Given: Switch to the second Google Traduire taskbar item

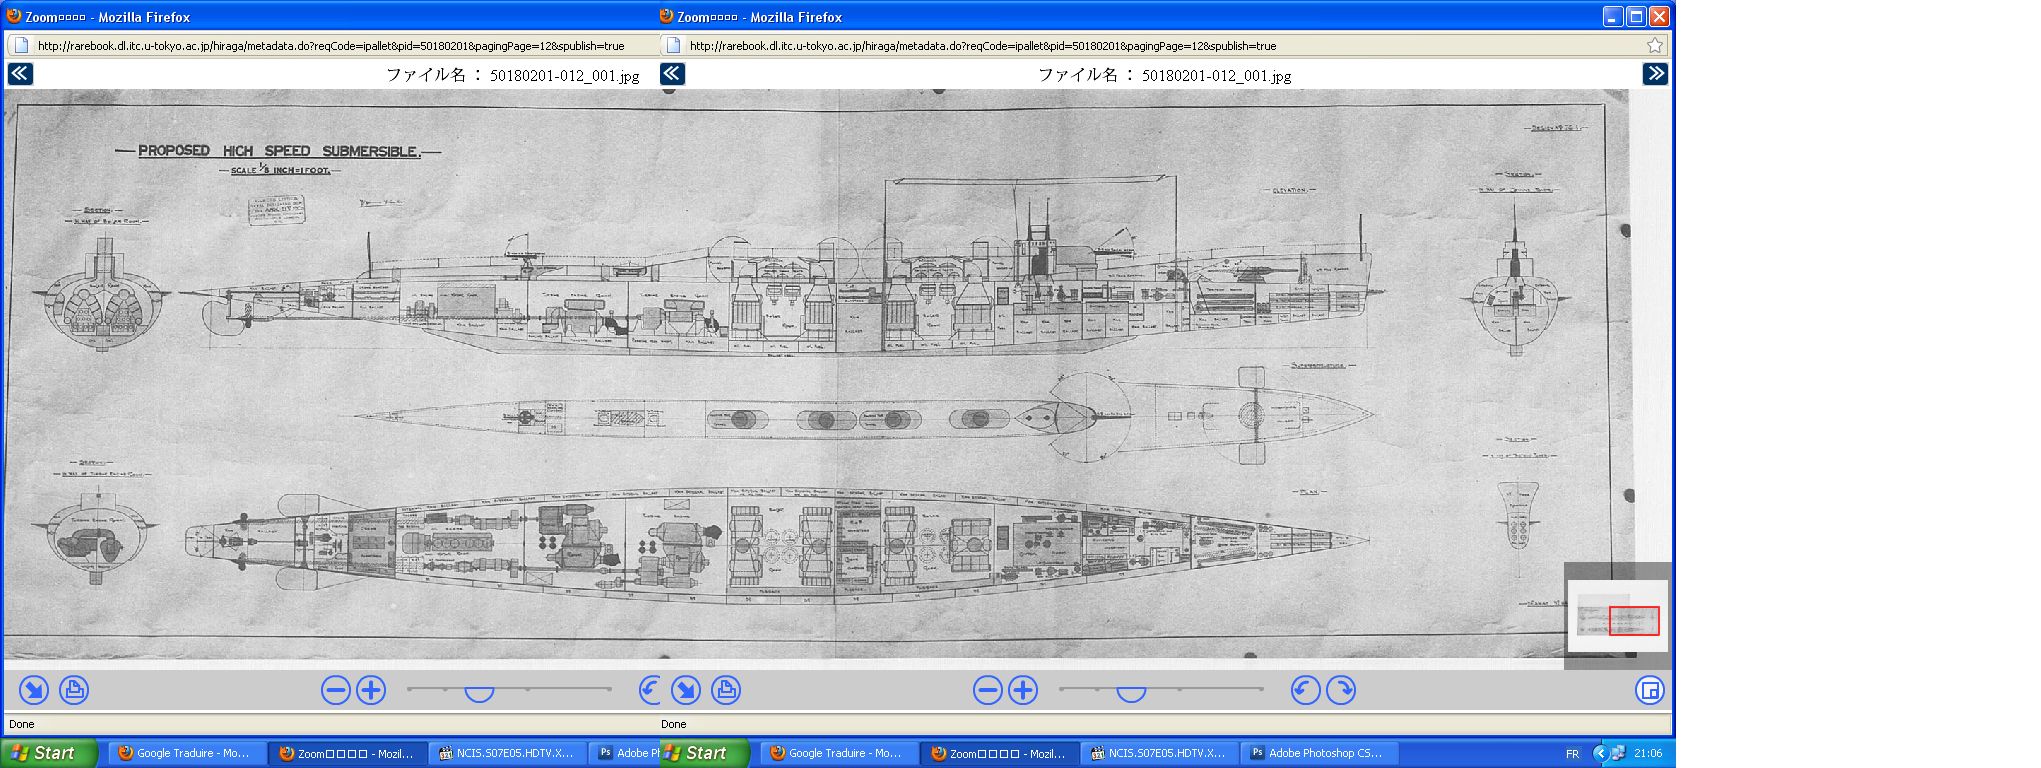Looking at the screenshot, I should [x=838, y=753].
